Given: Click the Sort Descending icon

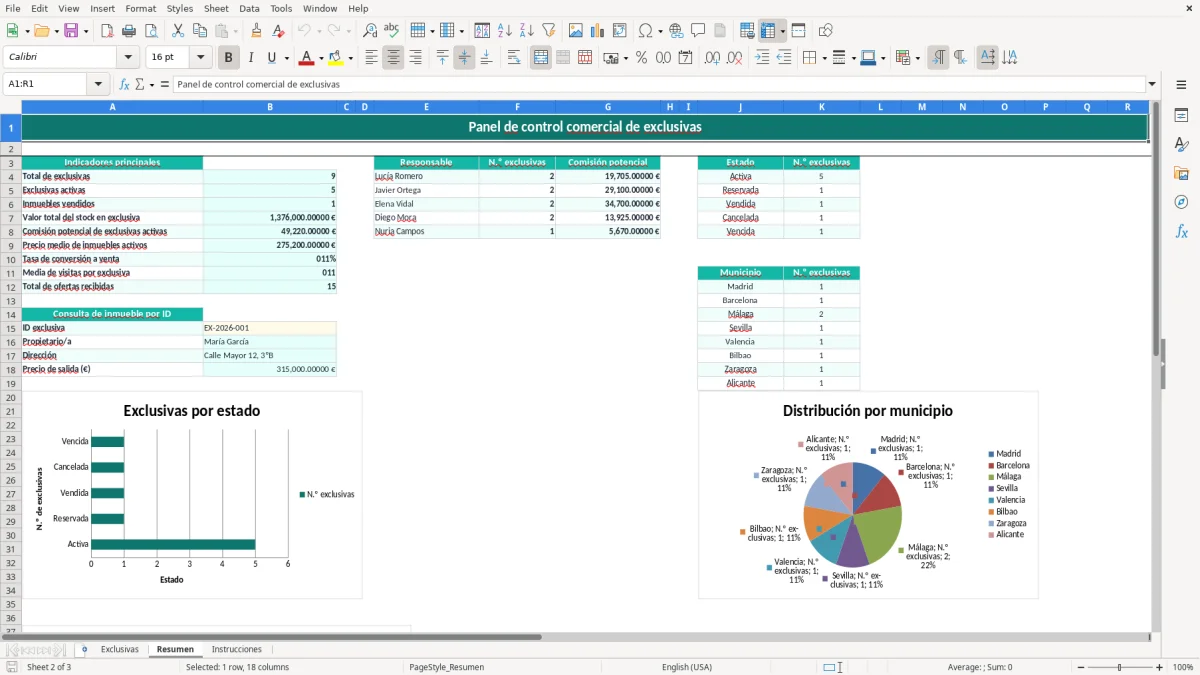Looking at the screenshot, I should (526, 31).
